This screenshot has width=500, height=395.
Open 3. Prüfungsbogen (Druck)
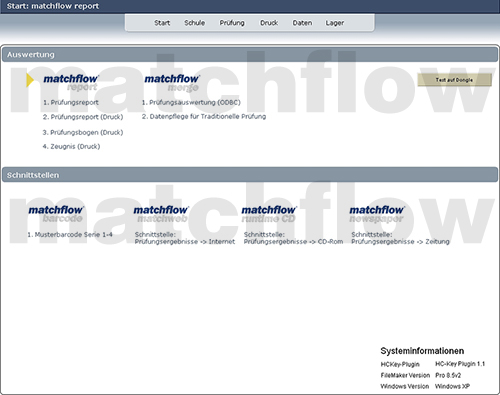[83, 132]
